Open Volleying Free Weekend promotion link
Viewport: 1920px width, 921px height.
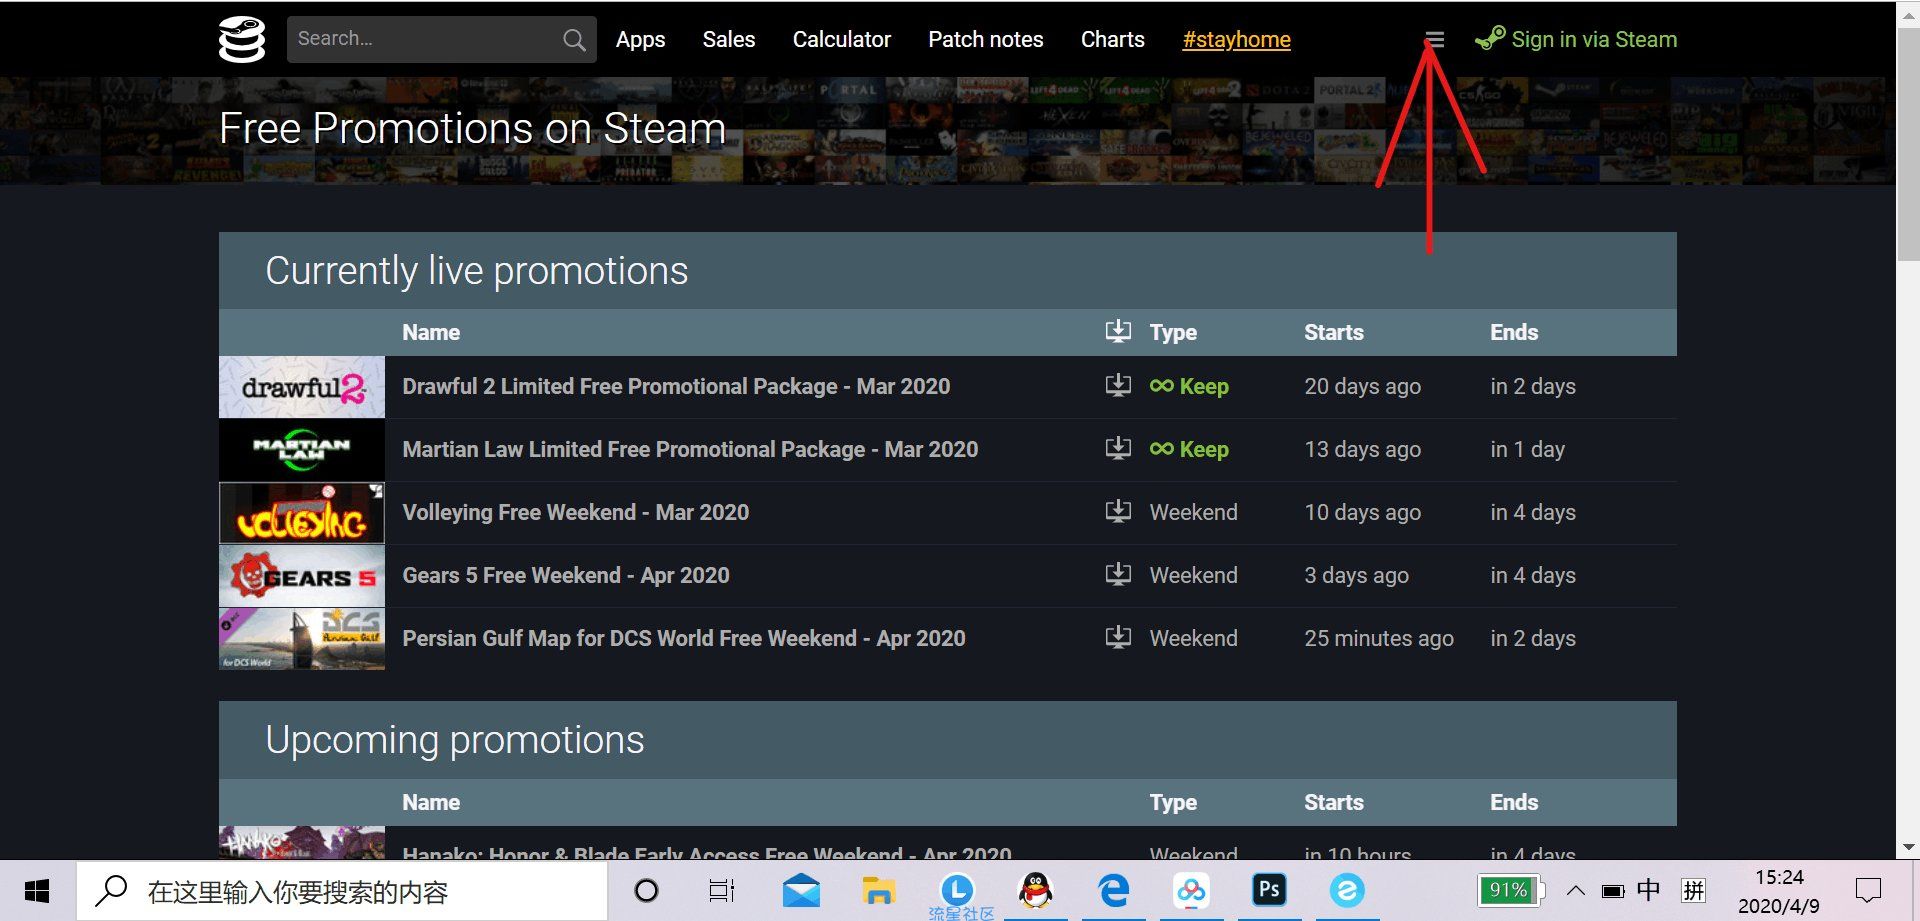[575, 512]
